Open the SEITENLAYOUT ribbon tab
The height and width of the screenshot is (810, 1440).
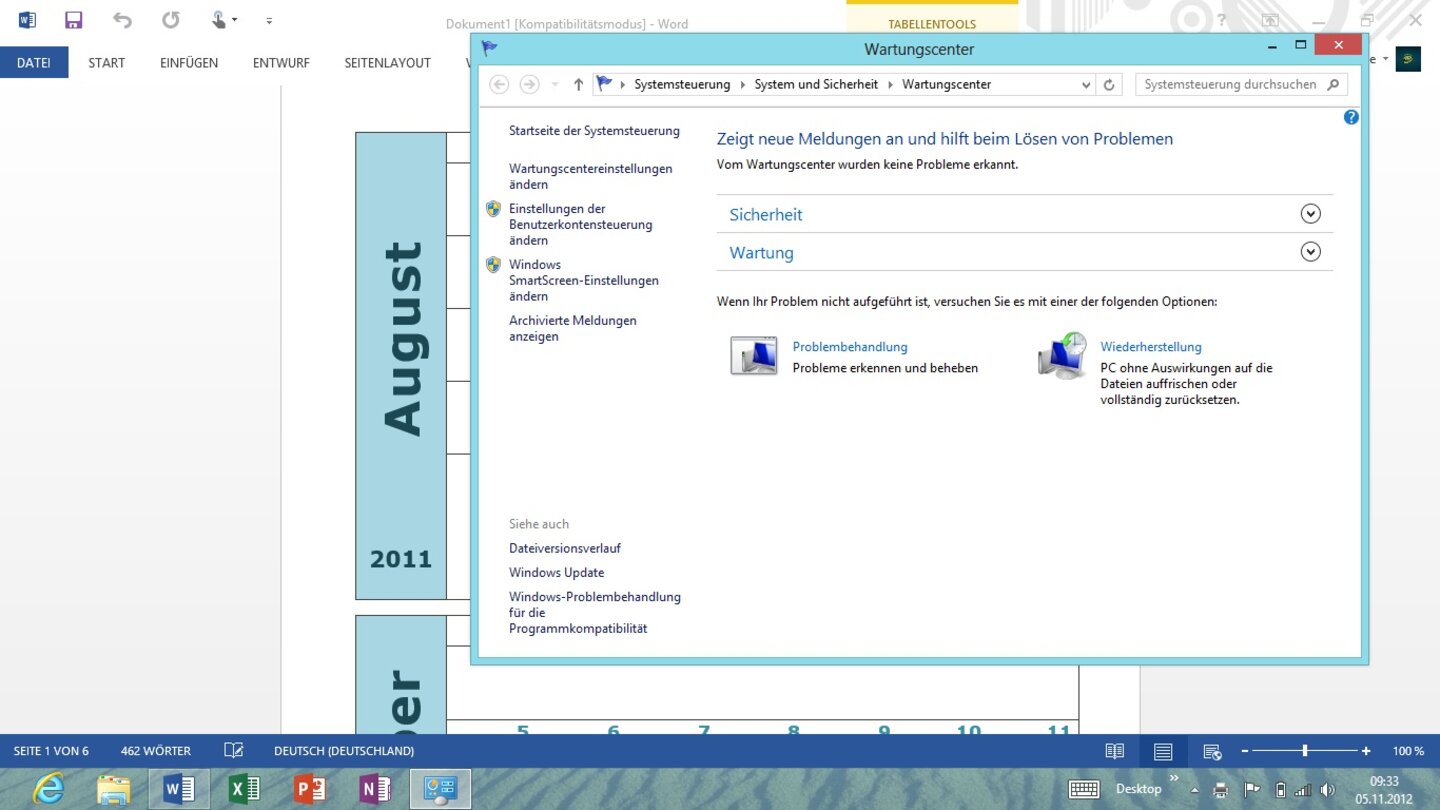[387, 62]
